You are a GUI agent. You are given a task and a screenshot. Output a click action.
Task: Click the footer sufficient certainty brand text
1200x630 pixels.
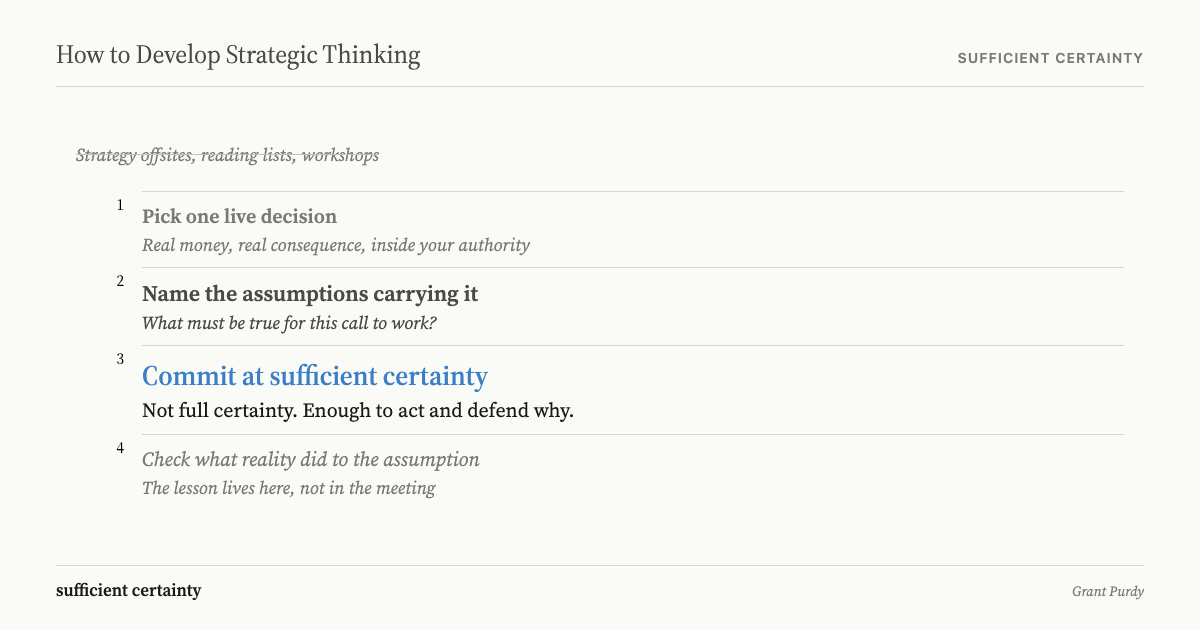point(128,590)
